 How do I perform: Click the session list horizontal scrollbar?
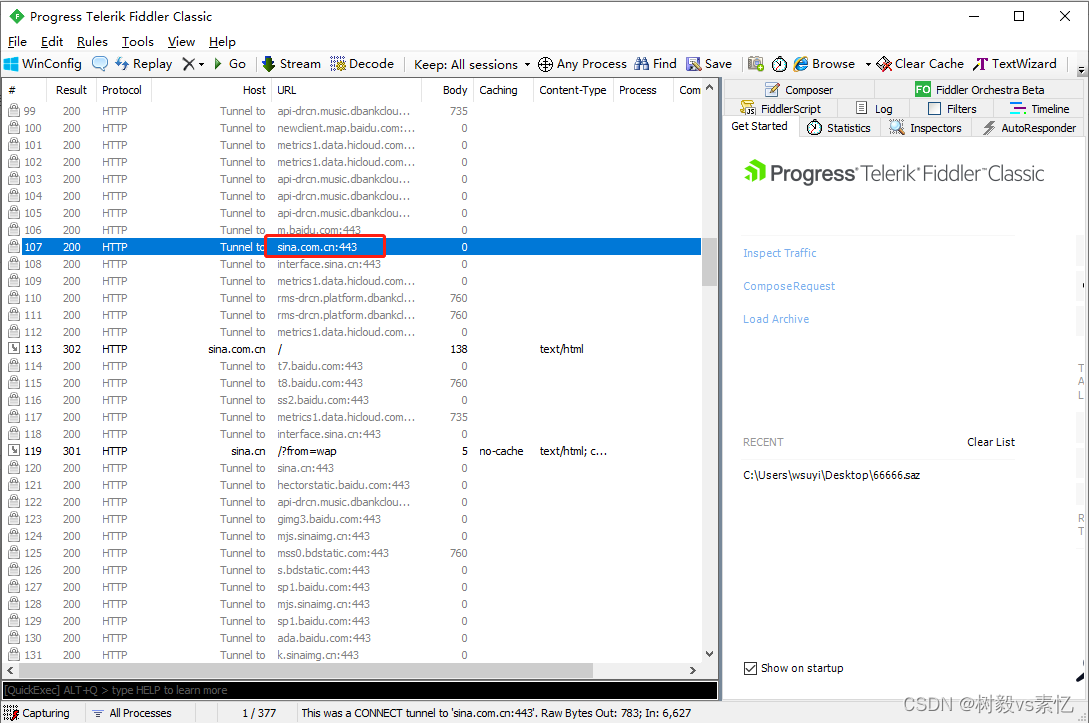(306, 670)
